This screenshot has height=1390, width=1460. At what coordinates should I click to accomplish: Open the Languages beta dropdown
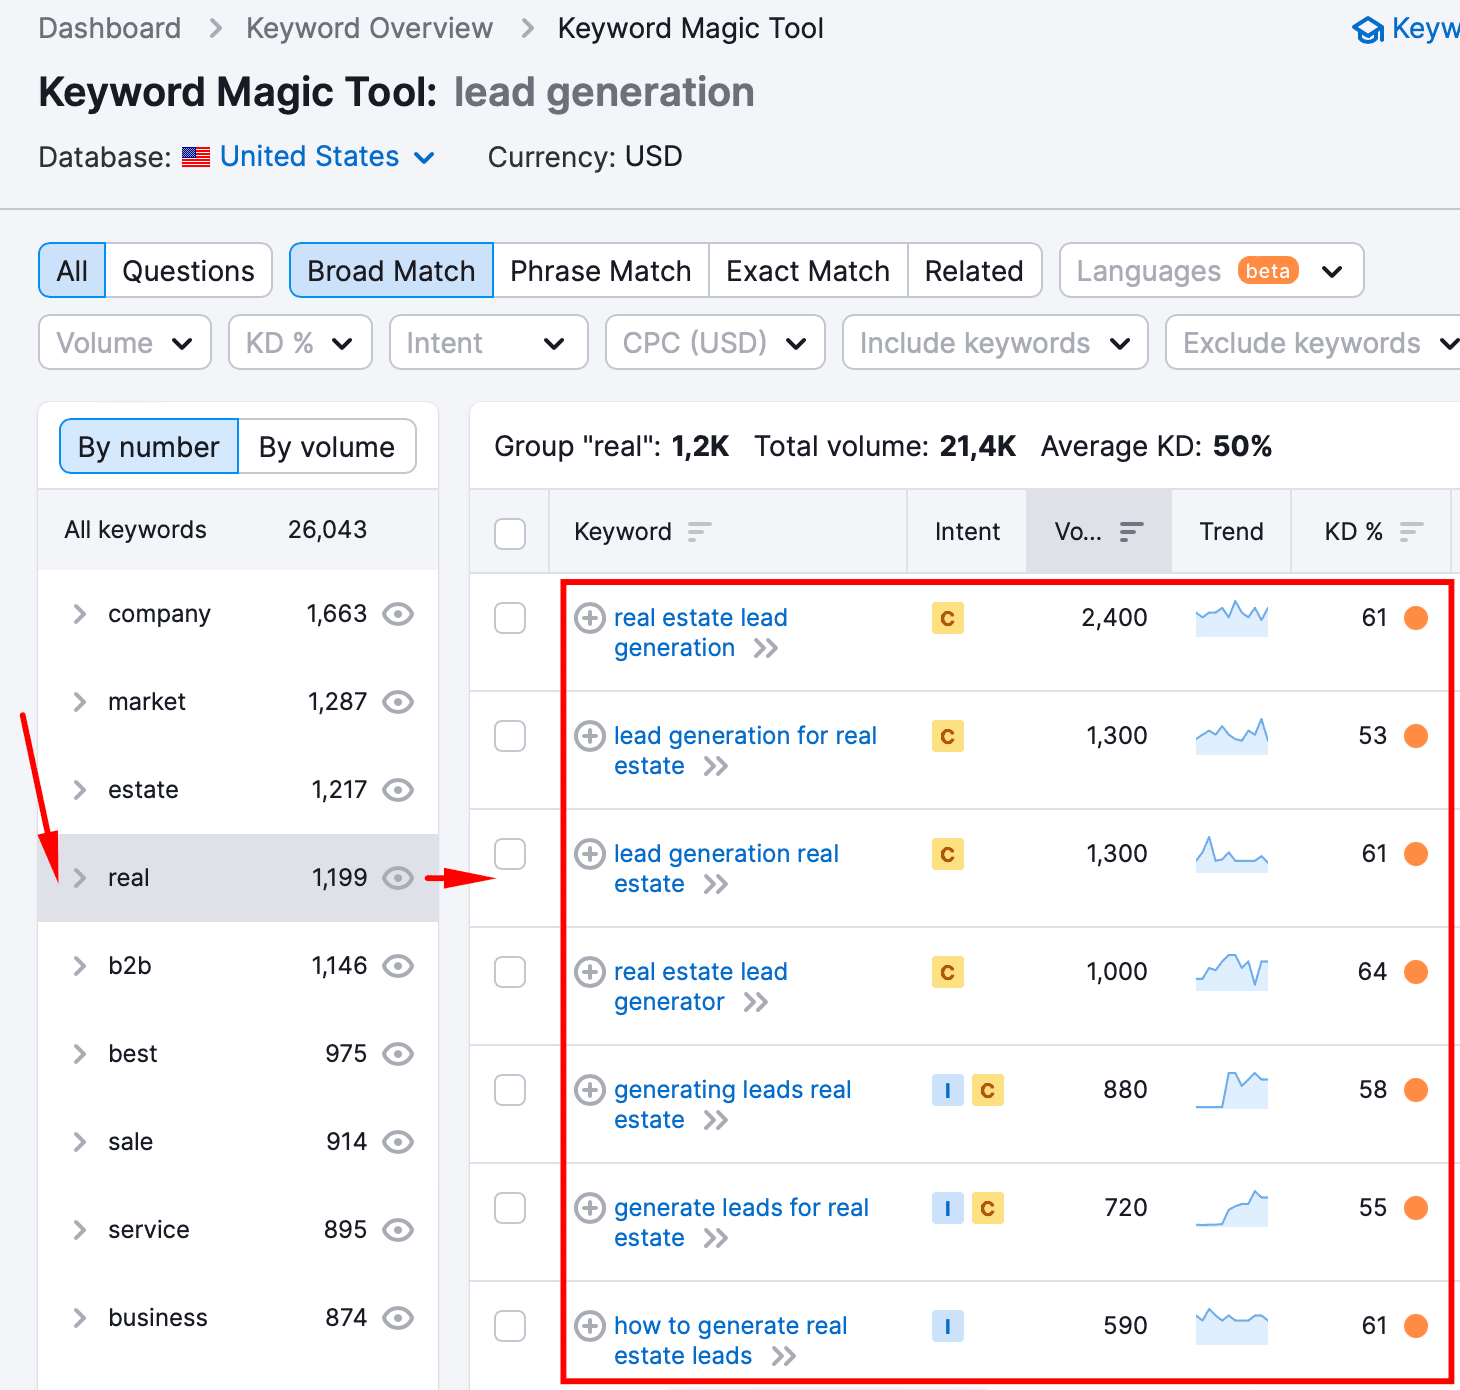coord(1212,271)
